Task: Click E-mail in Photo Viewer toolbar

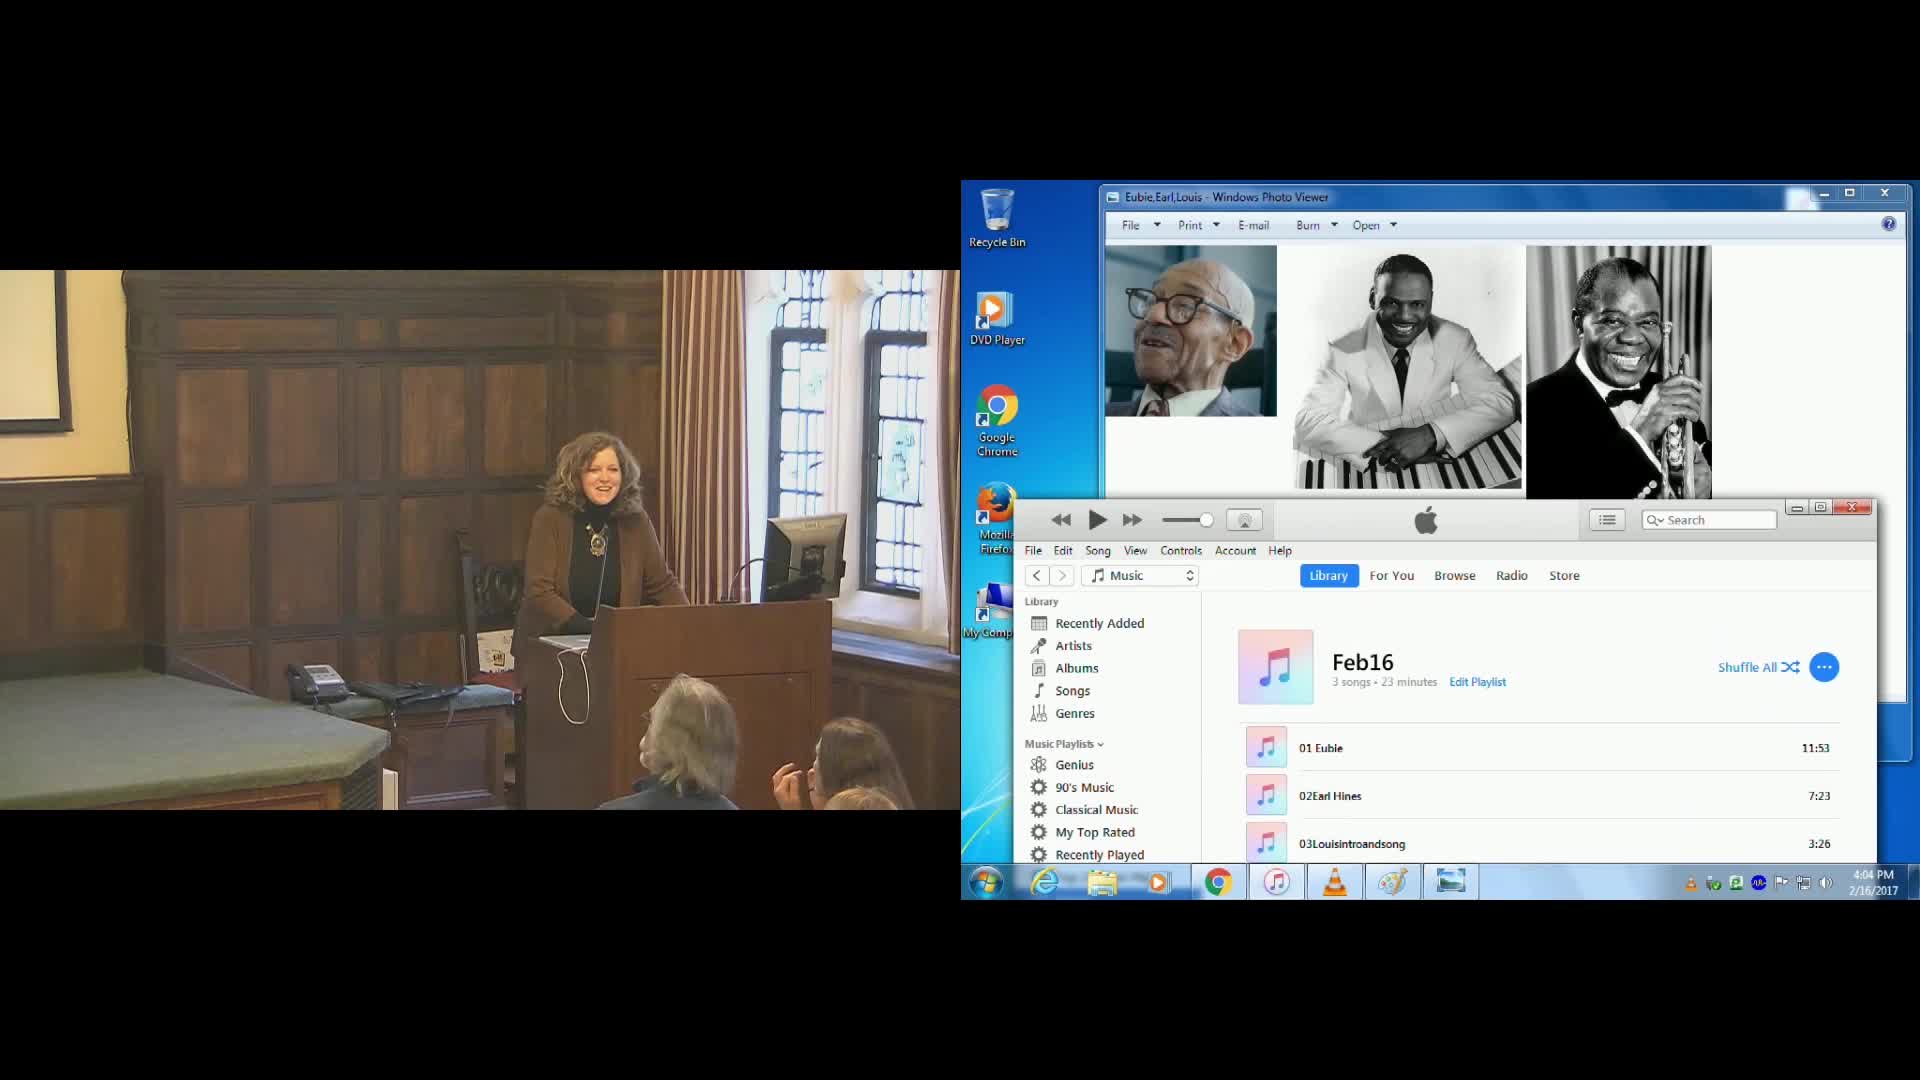Action: click(1253, 226)
